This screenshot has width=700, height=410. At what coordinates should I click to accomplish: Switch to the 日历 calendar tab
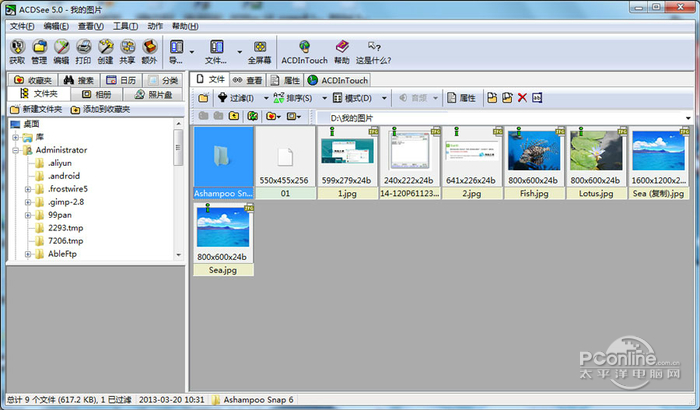click(x=121, y=80)
